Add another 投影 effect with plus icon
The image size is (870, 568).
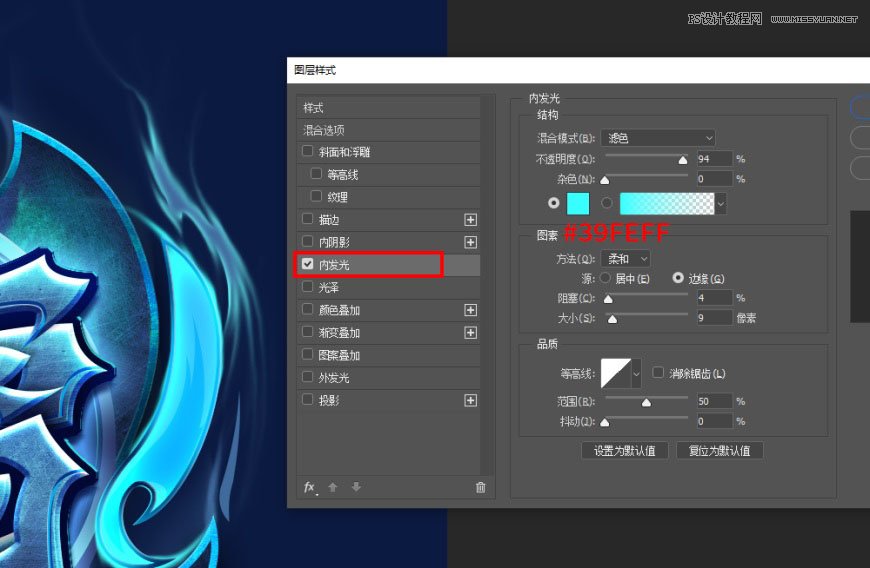pyautogui.click(x=471, y=400)
